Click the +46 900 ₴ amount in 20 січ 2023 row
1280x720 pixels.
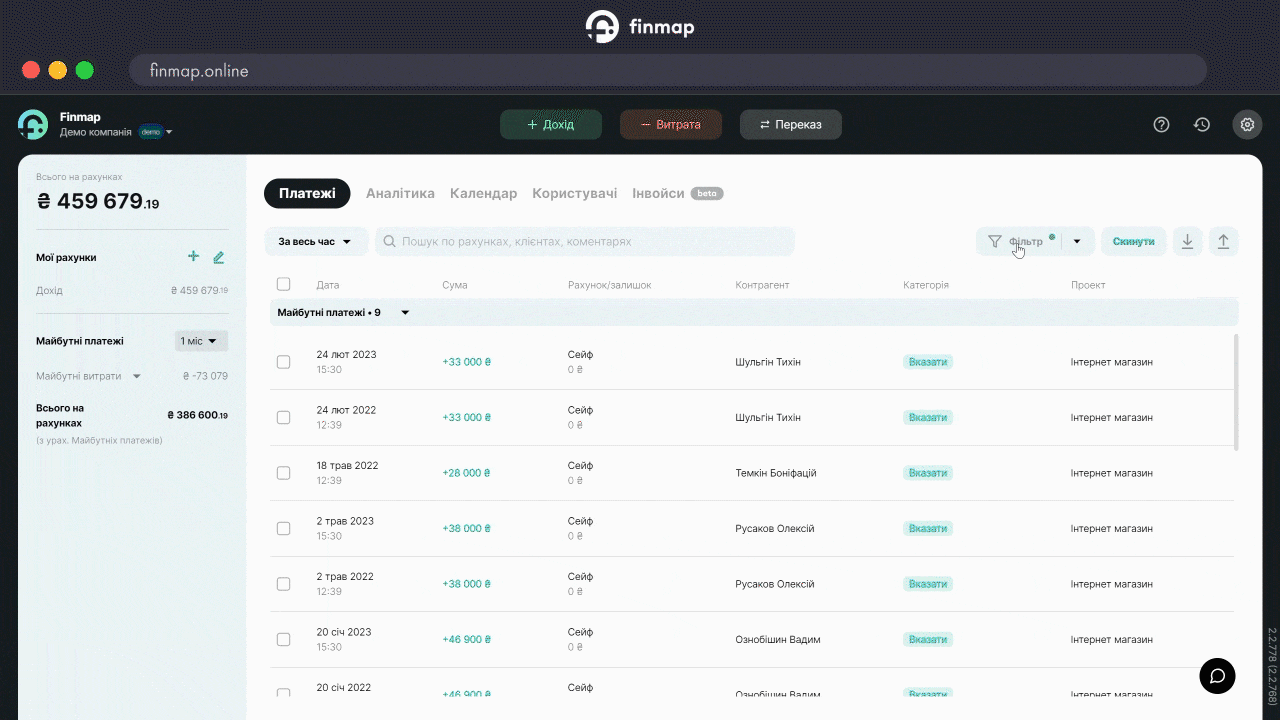tap(467, 639)
